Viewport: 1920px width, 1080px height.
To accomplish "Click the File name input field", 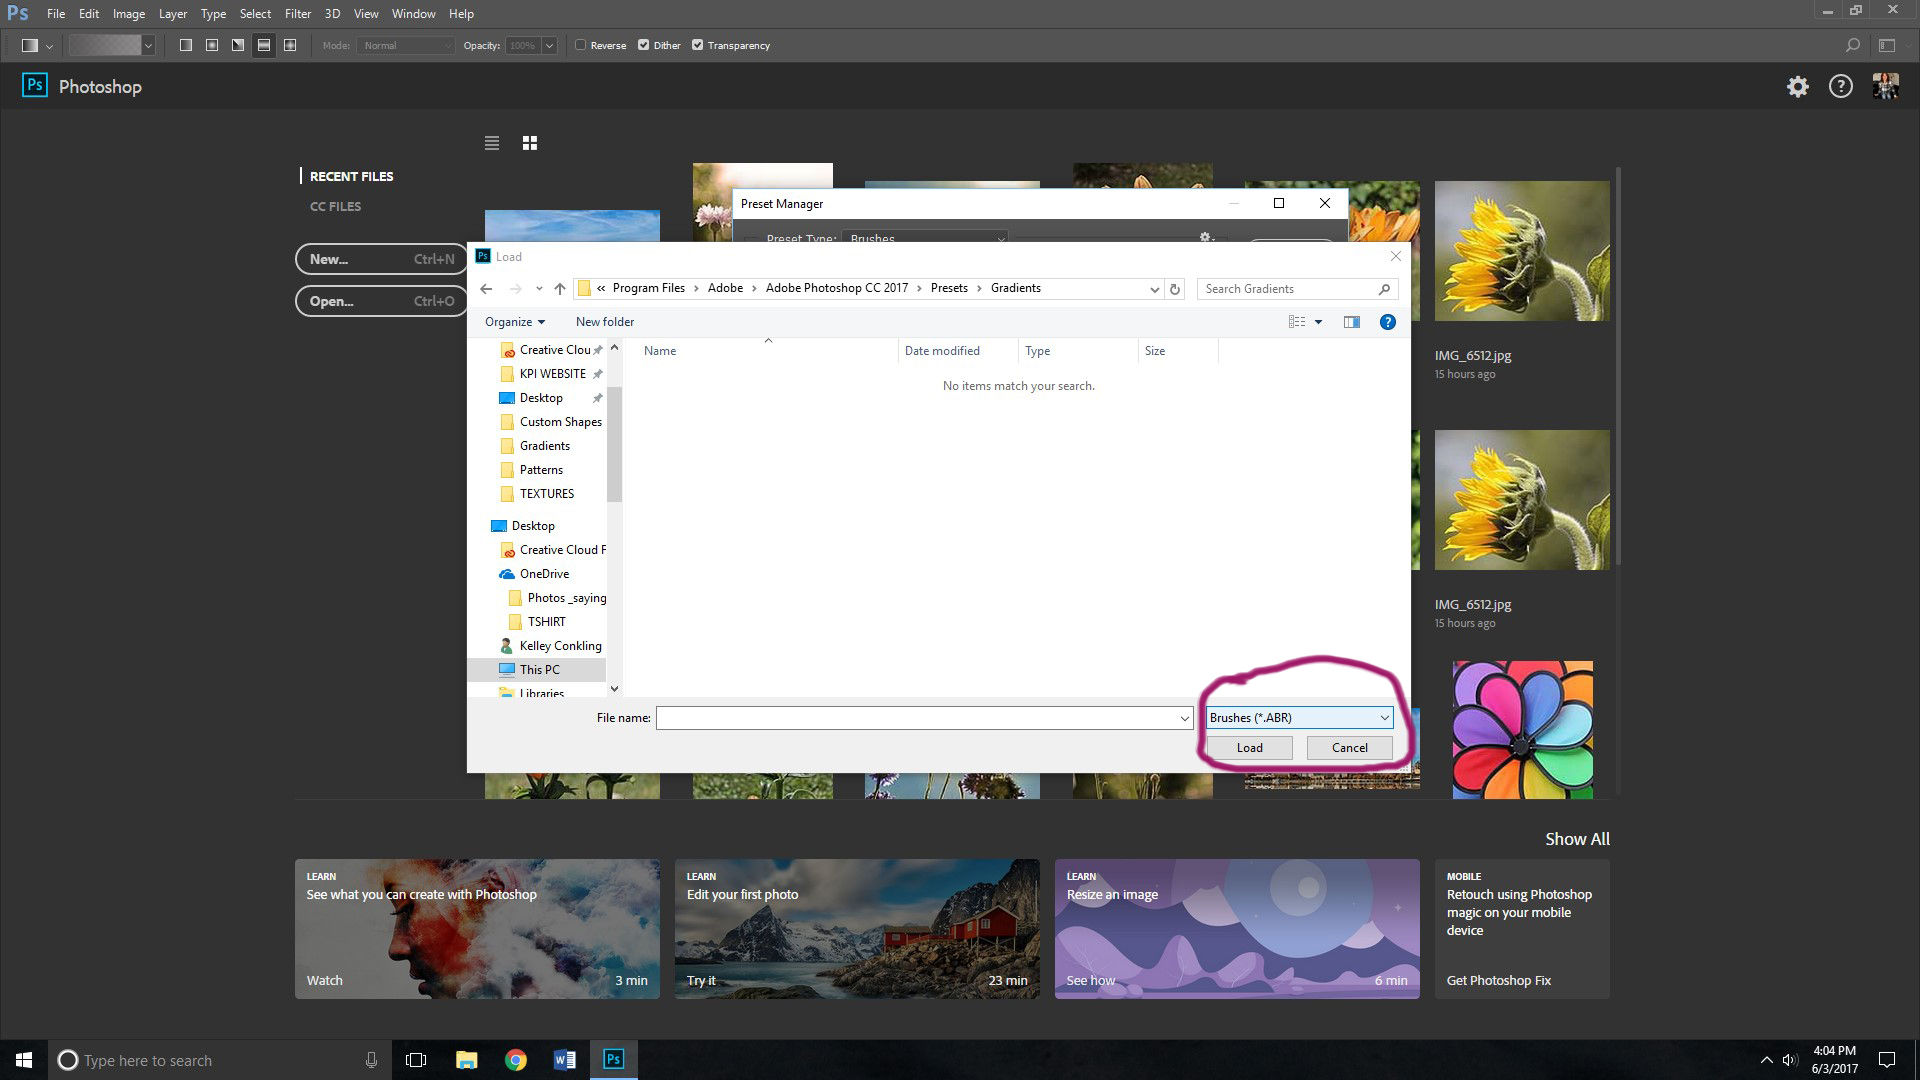I will tap(917, 718).
